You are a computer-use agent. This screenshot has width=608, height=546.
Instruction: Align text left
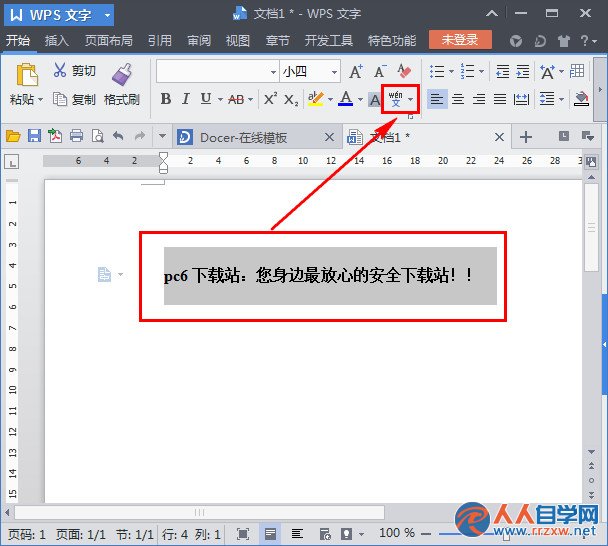[437, 99]
